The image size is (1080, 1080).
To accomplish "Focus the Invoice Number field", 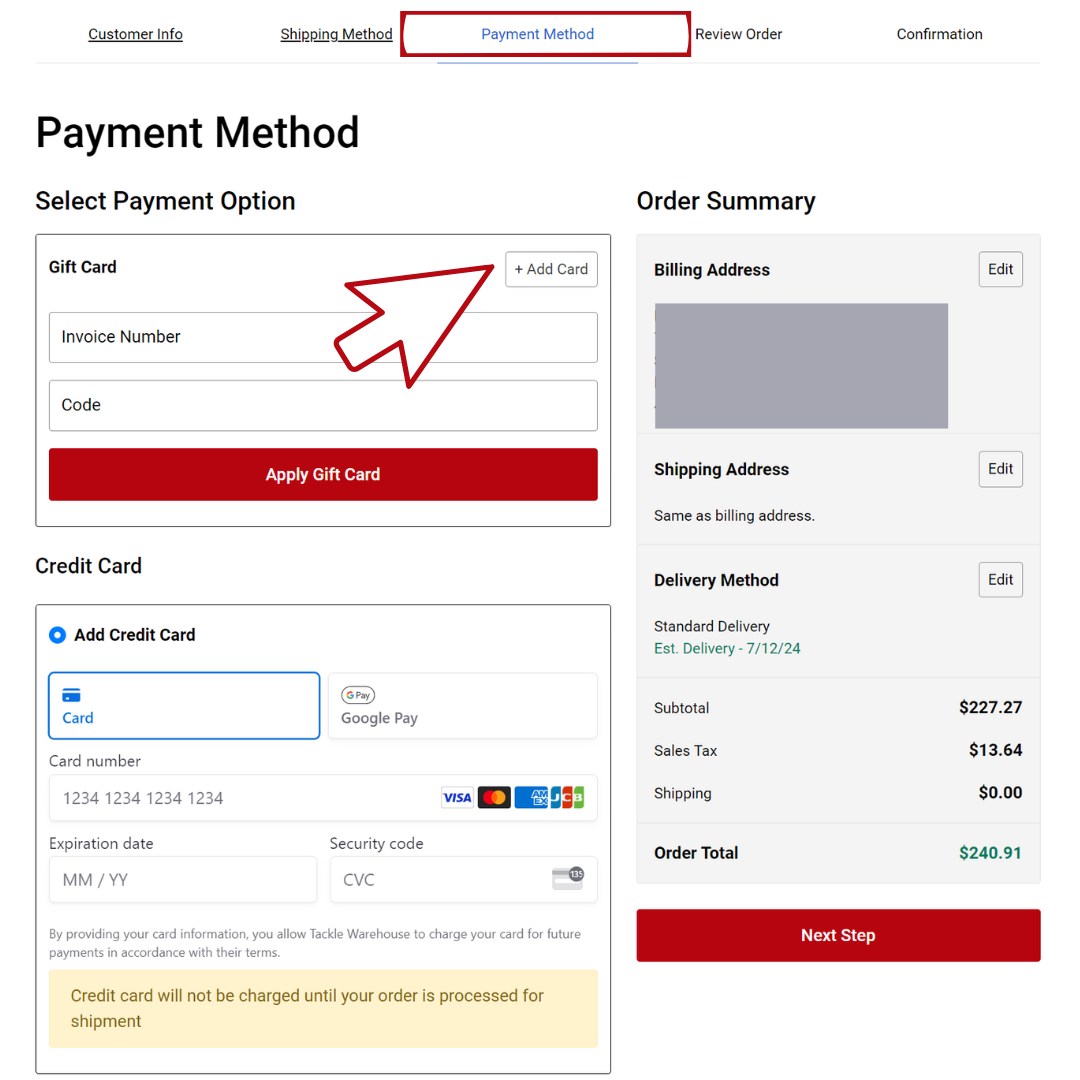I will click(x=323, y=338).
